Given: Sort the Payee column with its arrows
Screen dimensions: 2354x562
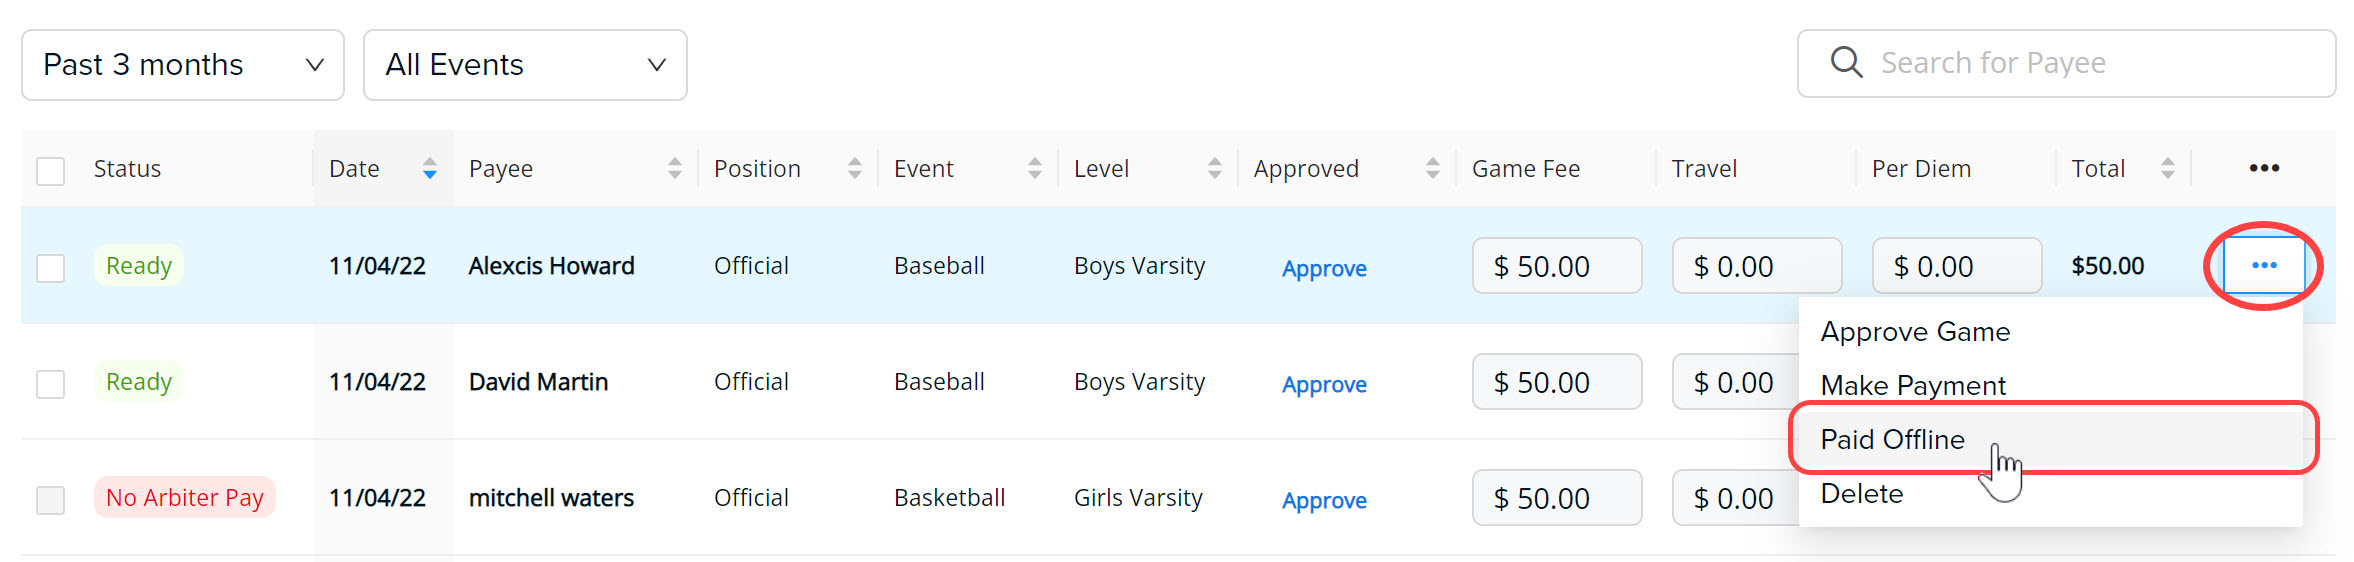Looking at the screenshot, I should coord(675,168).
